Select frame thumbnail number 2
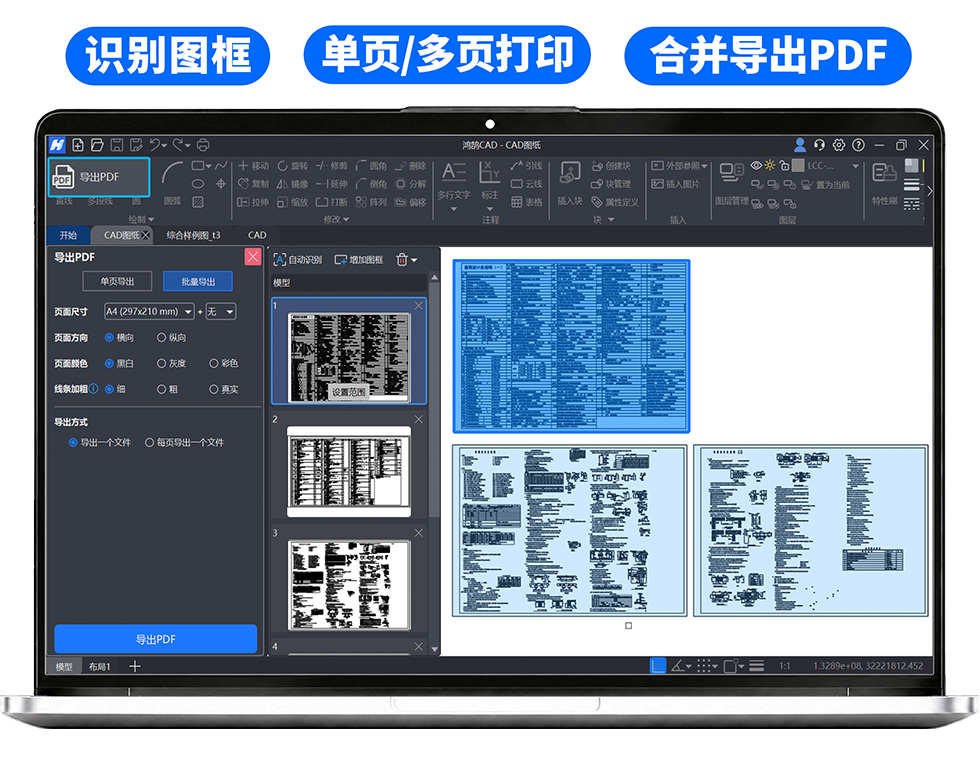 (x=349, y=471)
